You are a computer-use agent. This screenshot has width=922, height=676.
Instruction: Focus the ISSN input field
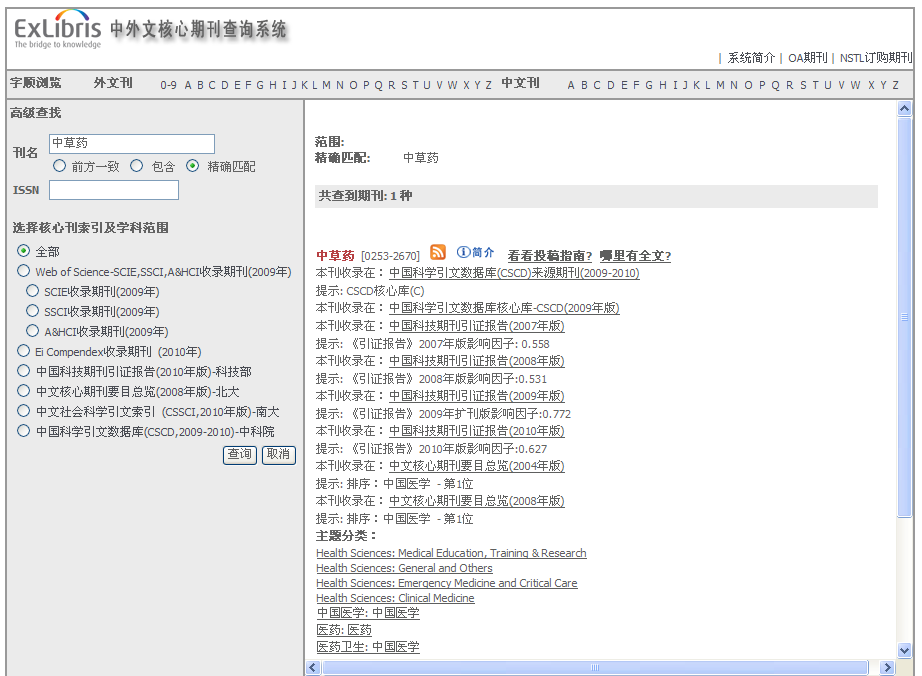tap(113, 190)
